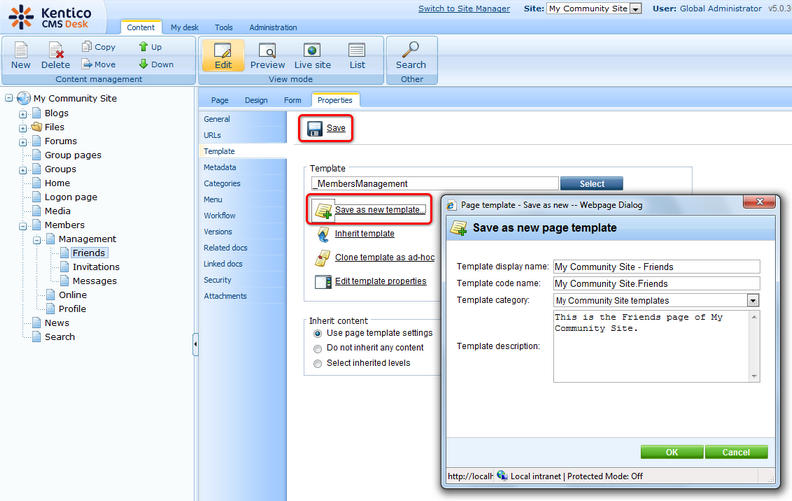This screenshot has height=501, width=792.
Task: Switch to List view mode
Action: click(357, 50)
